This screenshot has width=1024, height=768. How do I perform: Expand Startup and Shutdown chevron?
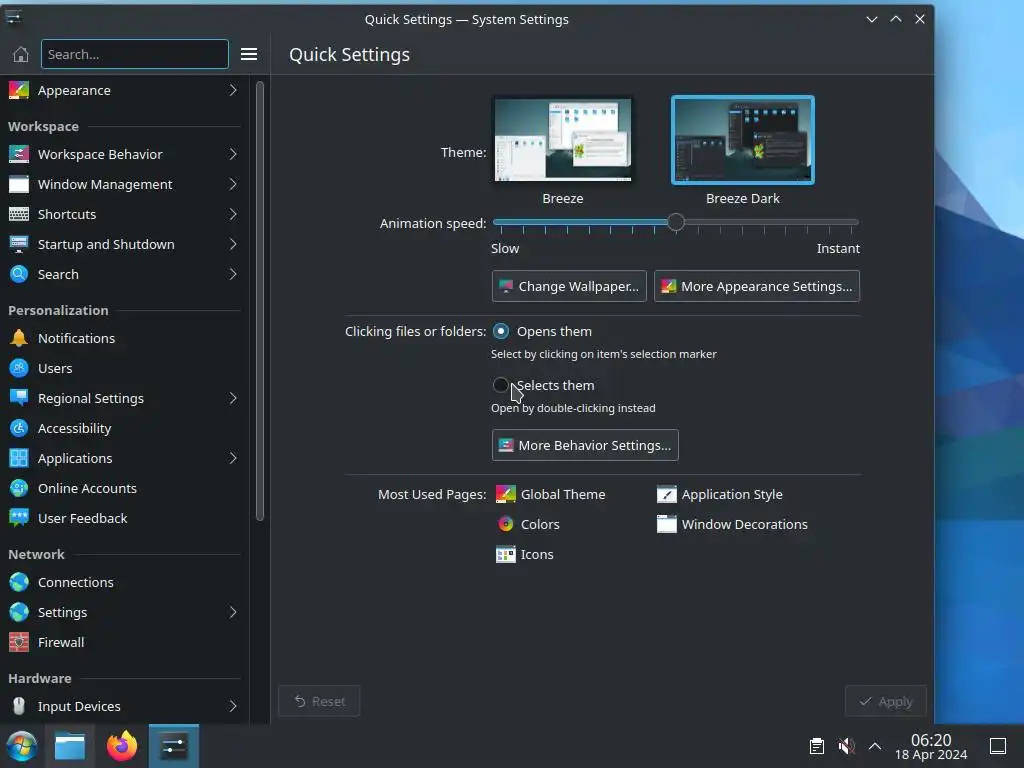(x=233, y=244)
